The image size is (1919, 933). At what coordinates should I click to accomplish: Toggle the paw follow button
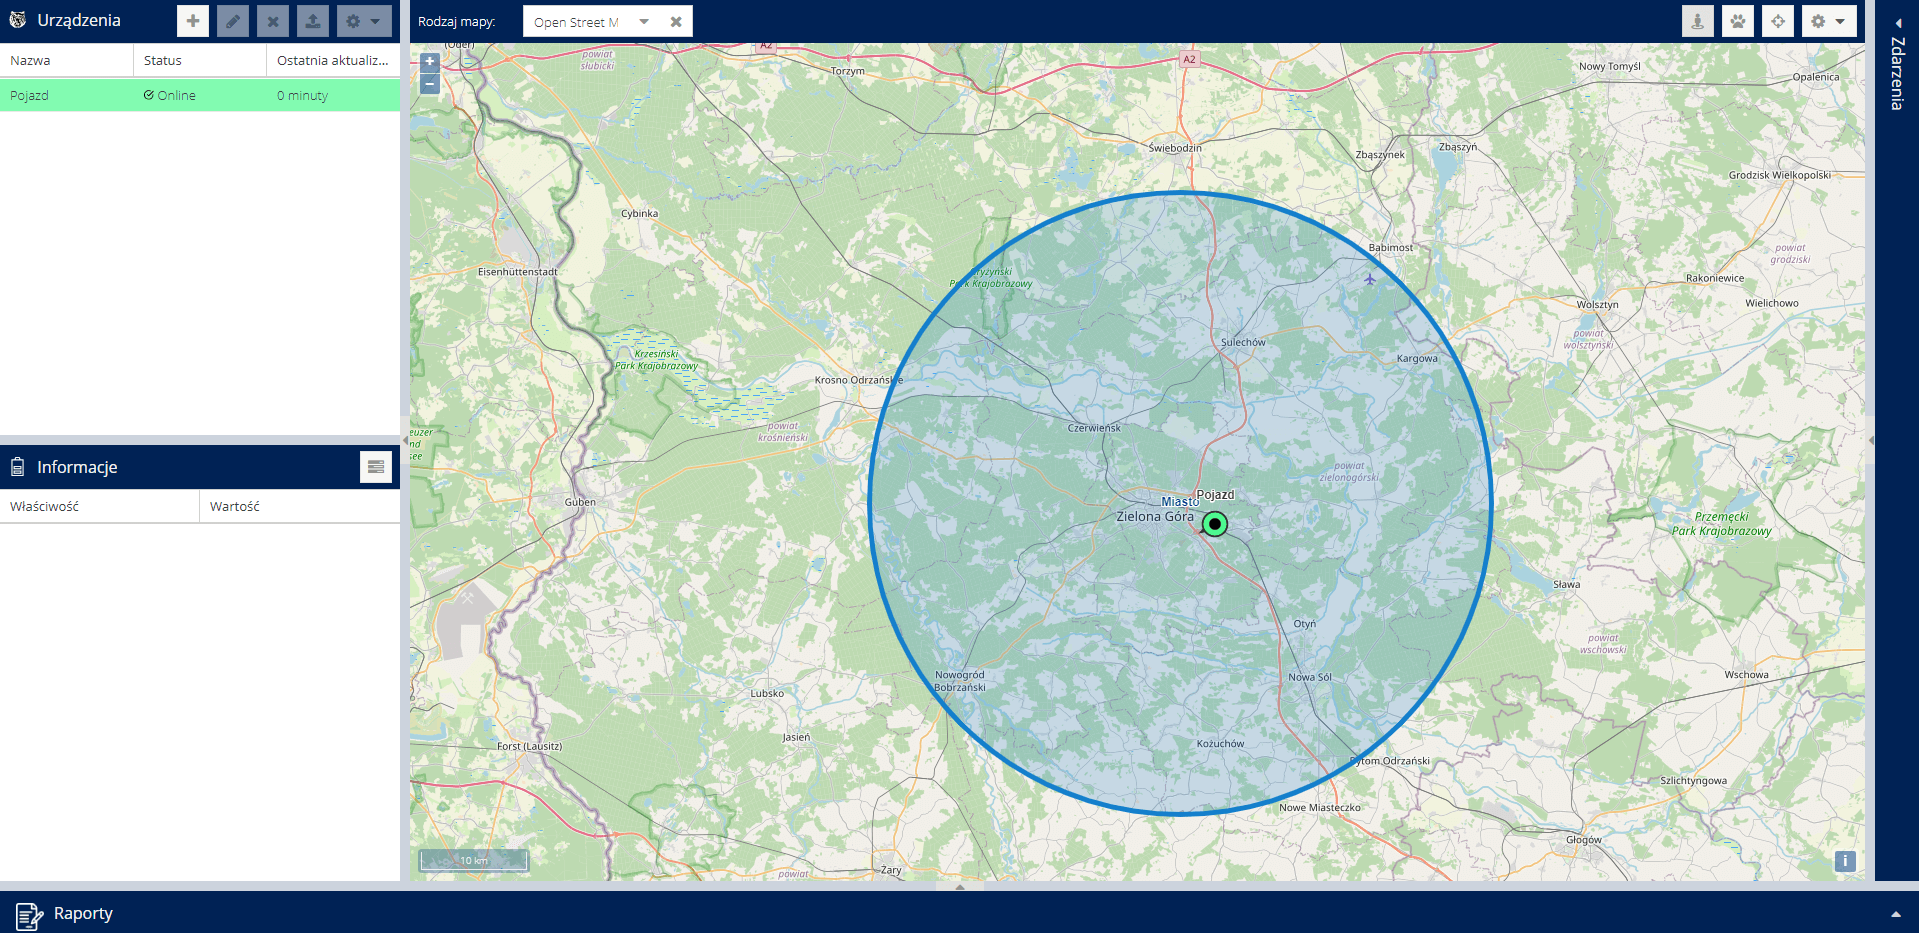click(x=1738, y=21)
